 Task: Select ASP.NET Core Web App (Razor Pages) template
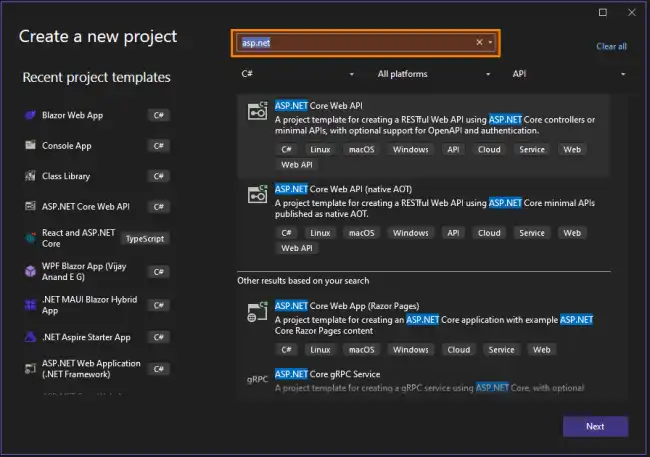(423, 329)
